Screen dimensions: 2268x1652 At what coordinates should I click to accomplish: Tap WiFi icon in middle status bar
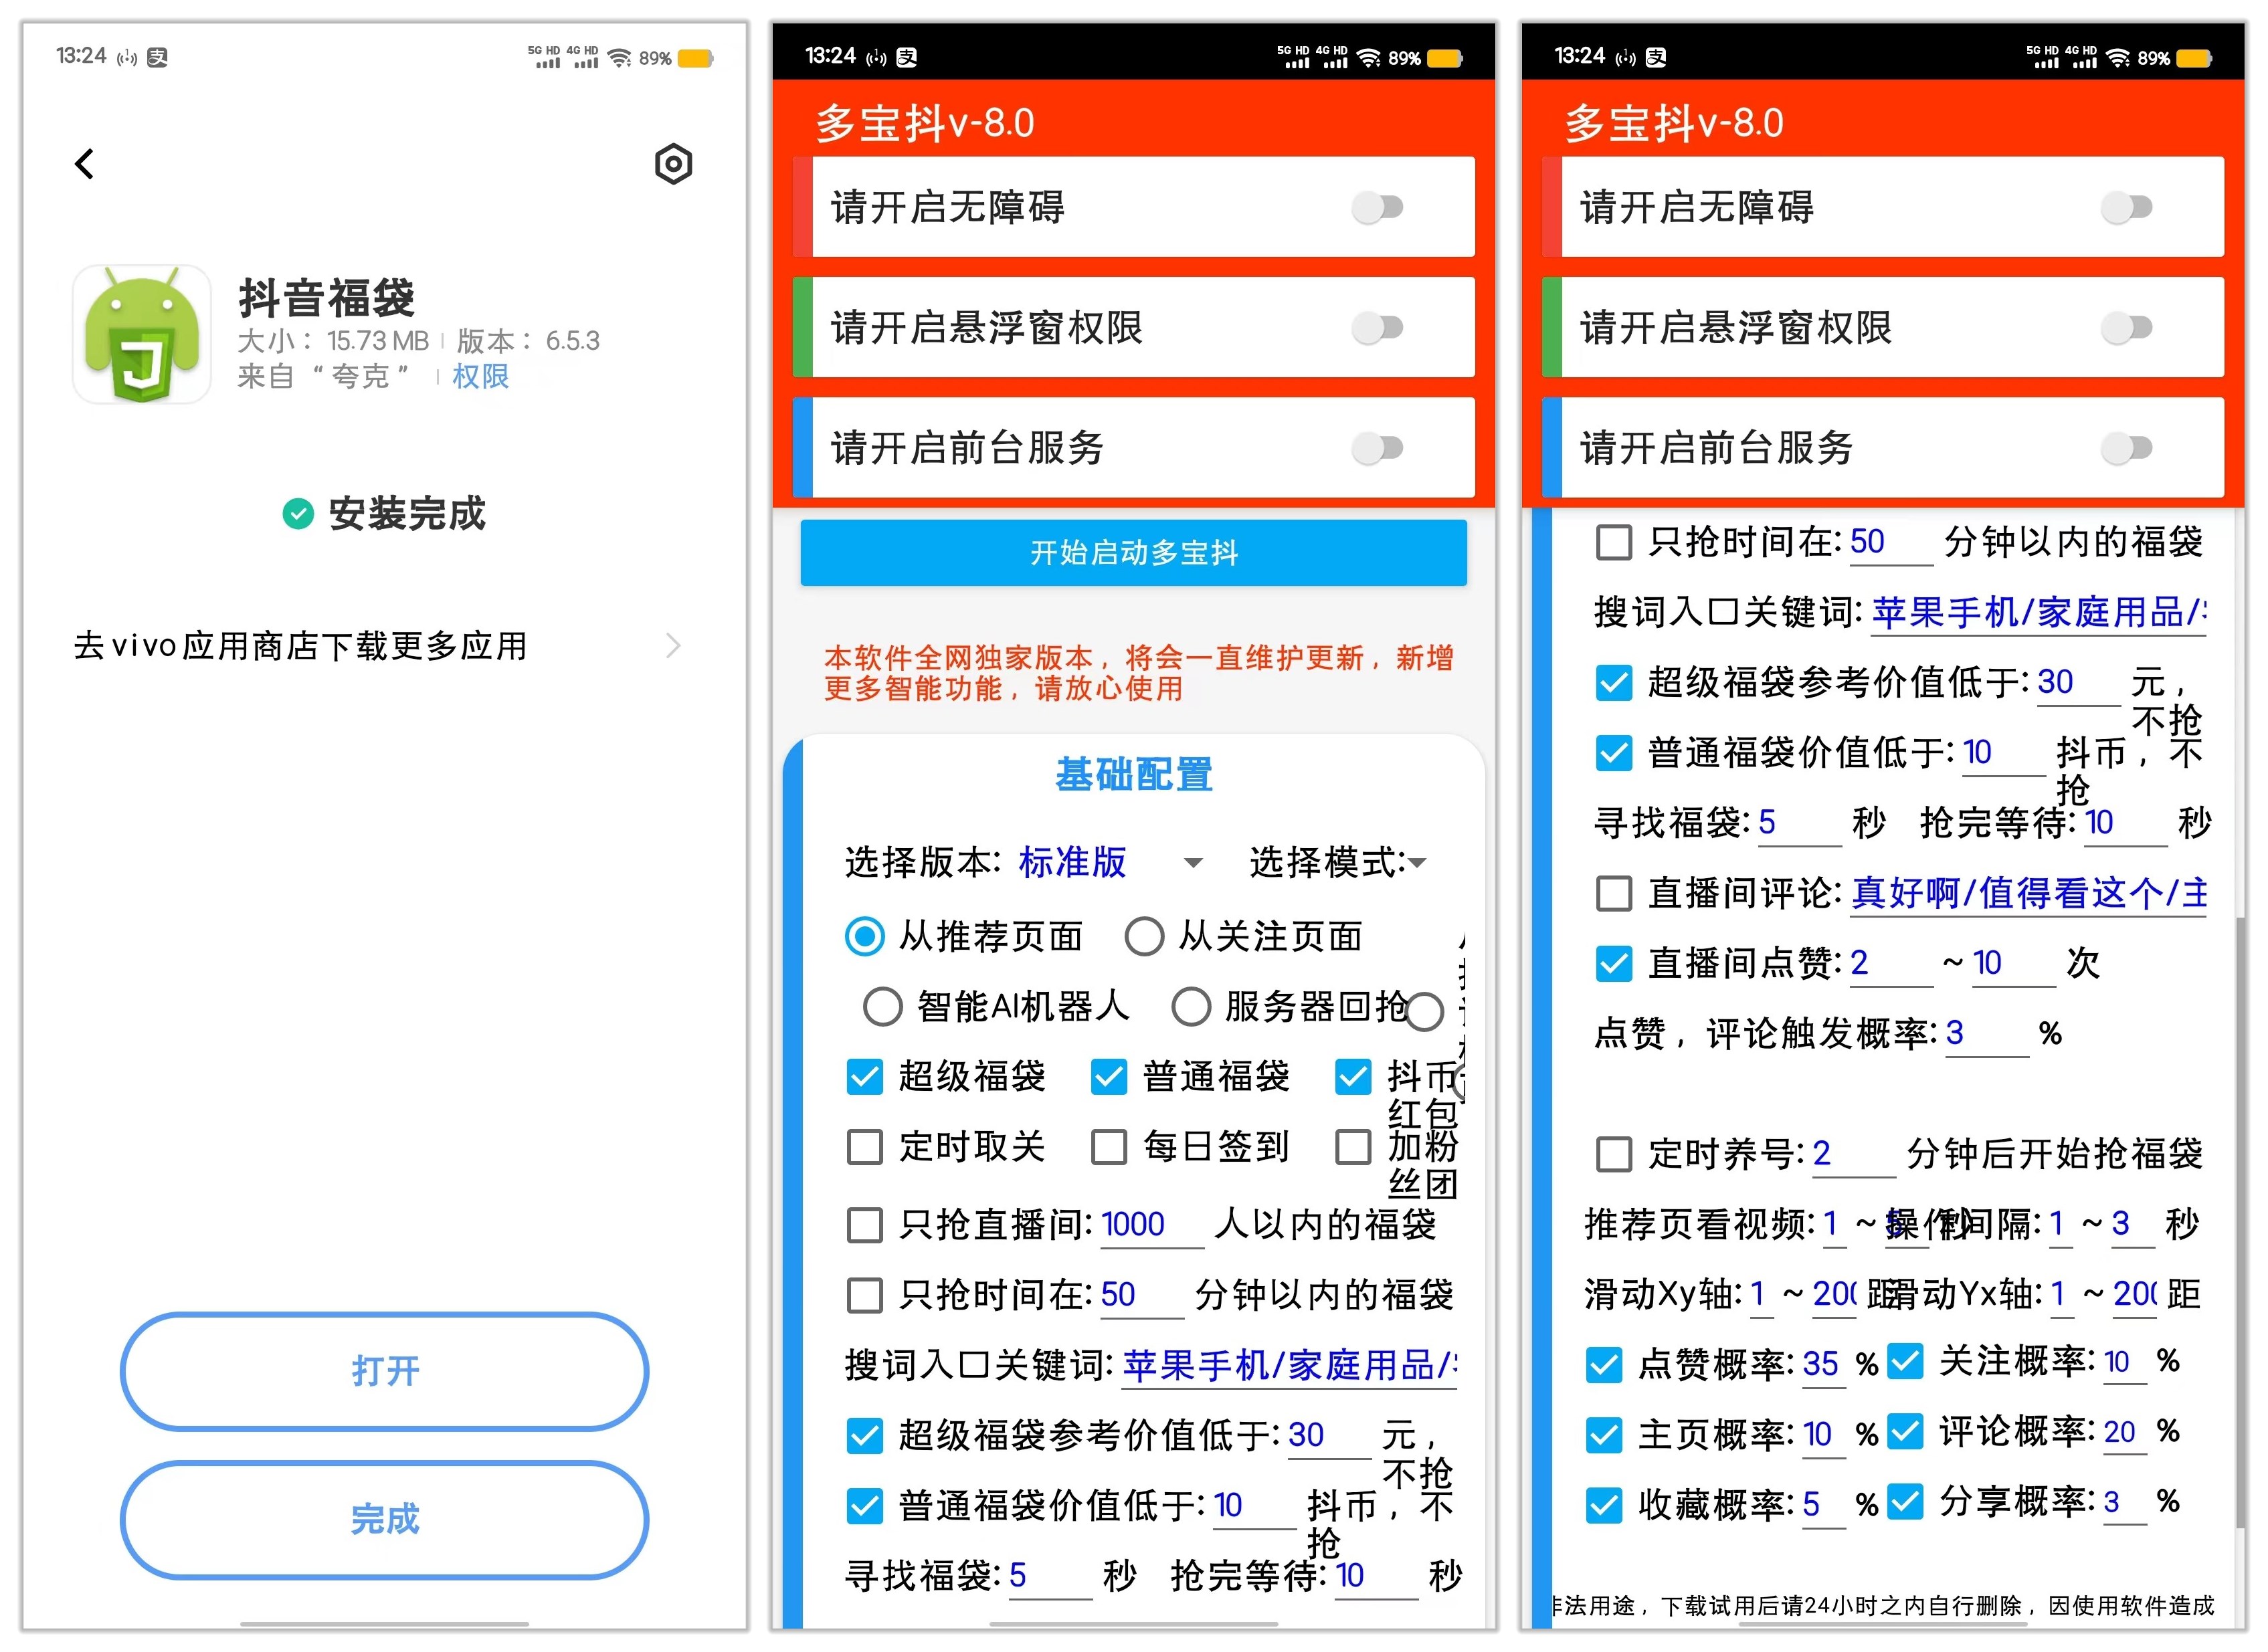1368,58
